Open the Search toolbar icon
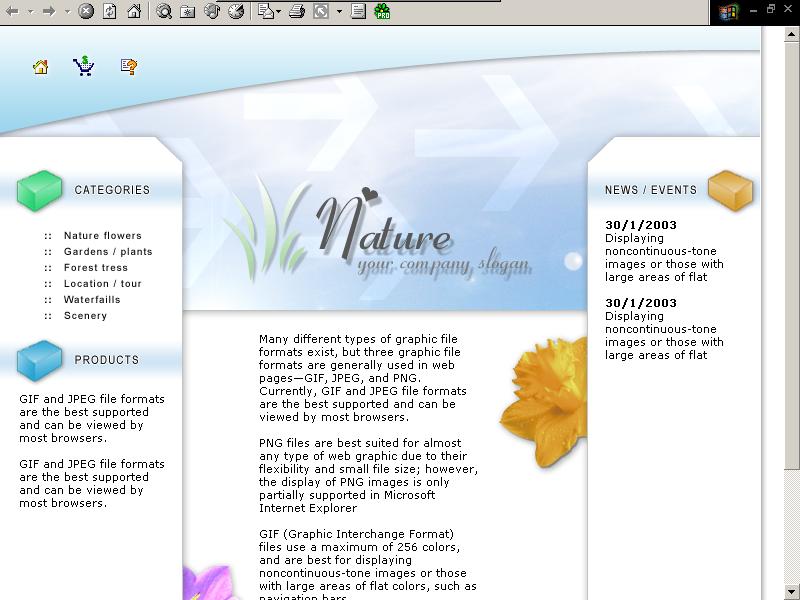800x600 pixels. click(x=164, y=11)
